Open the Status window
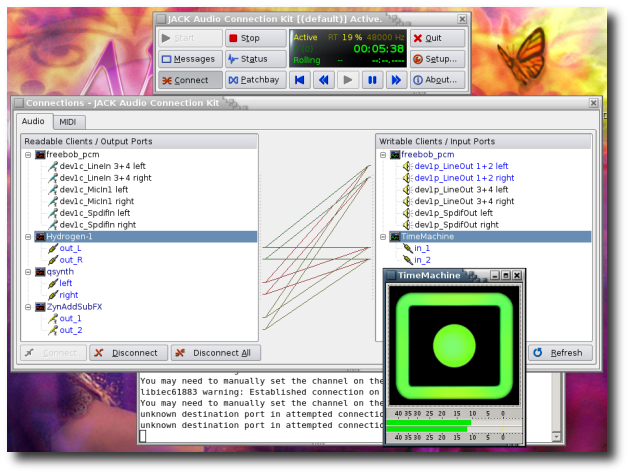Image resolution: width=630 pixels, height=475 pixels. pyautogui.click(x=255, y=59)
